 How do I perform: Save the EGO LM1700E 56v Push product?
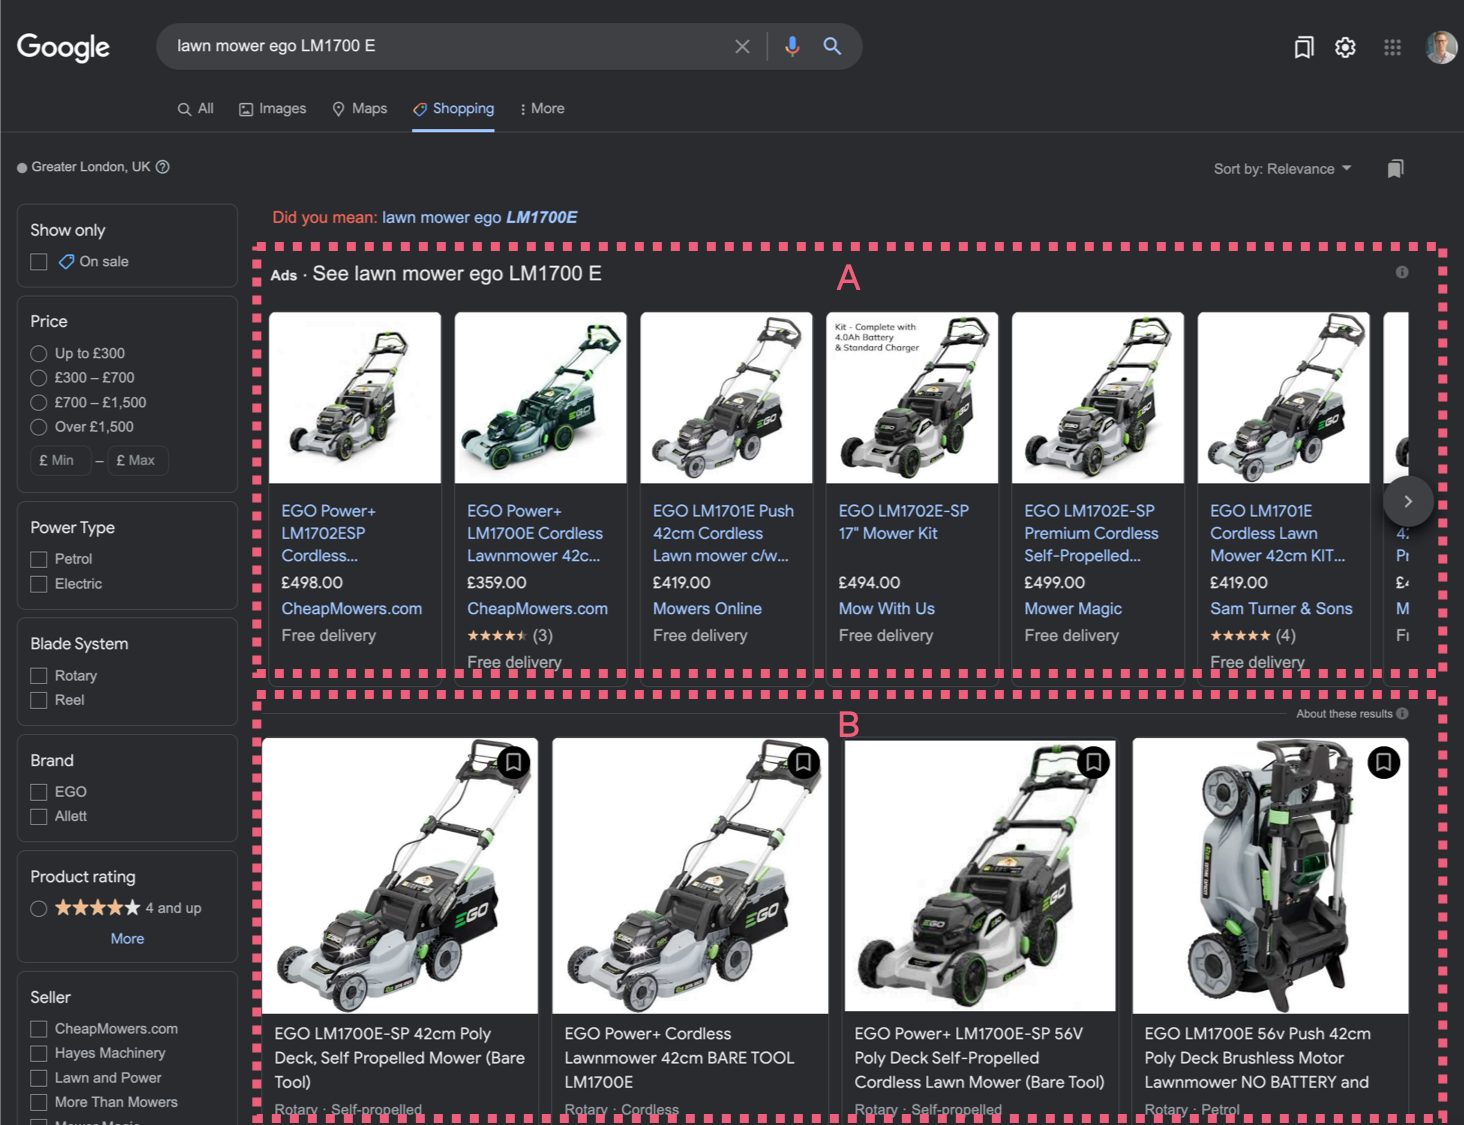click(x=1383, y=762)
